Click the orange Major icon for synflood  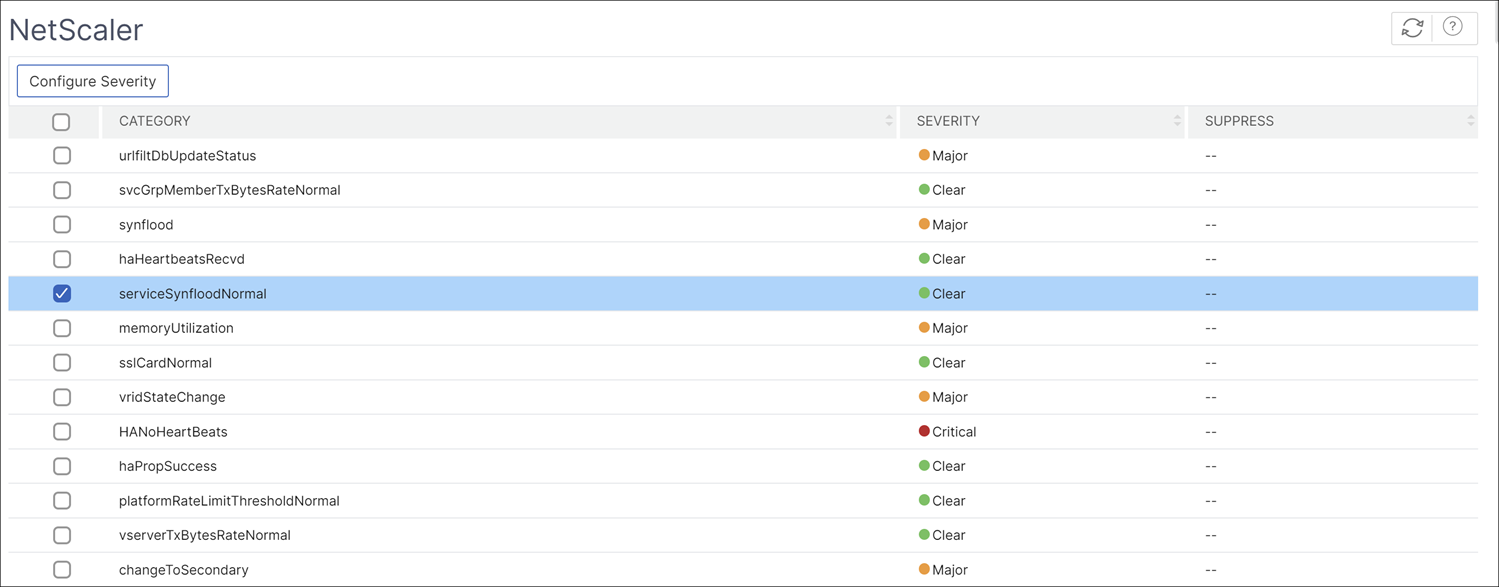tap(924, 224)
